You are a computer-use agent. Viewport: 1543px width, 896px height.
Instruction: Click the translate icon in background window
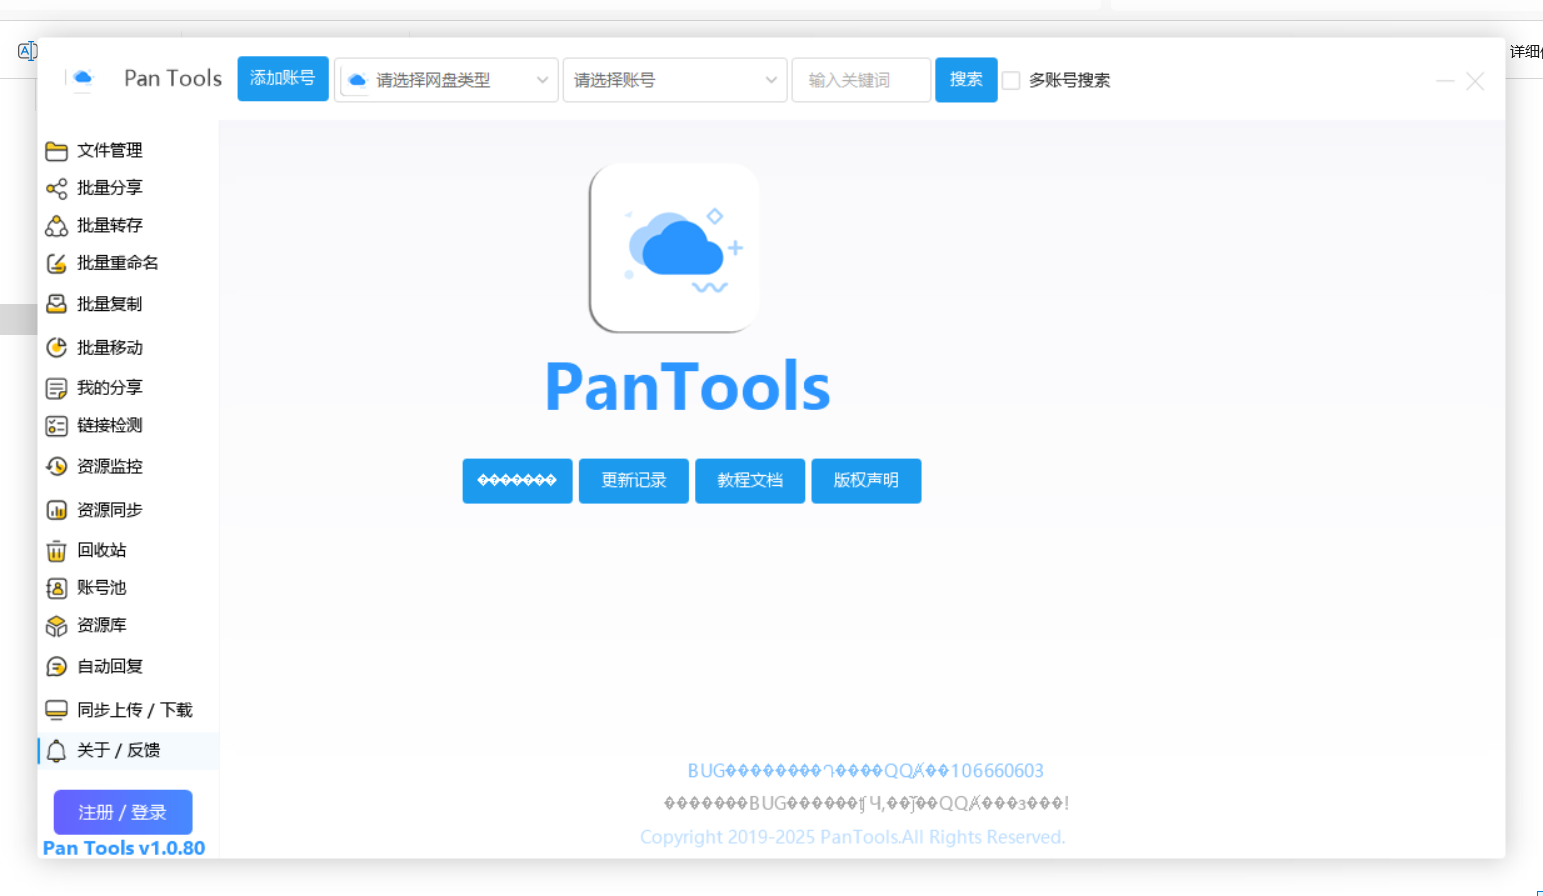(27, 51)
